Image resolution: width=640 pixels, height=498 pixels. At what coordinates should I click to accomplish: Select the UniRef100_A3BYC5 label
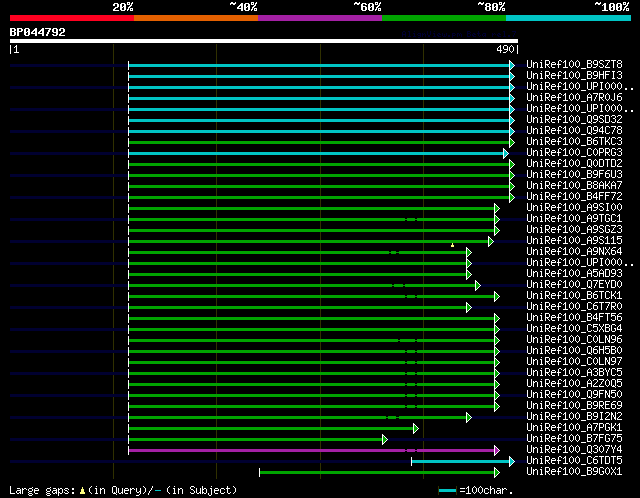pyautogui.click(x=574, y=373)
